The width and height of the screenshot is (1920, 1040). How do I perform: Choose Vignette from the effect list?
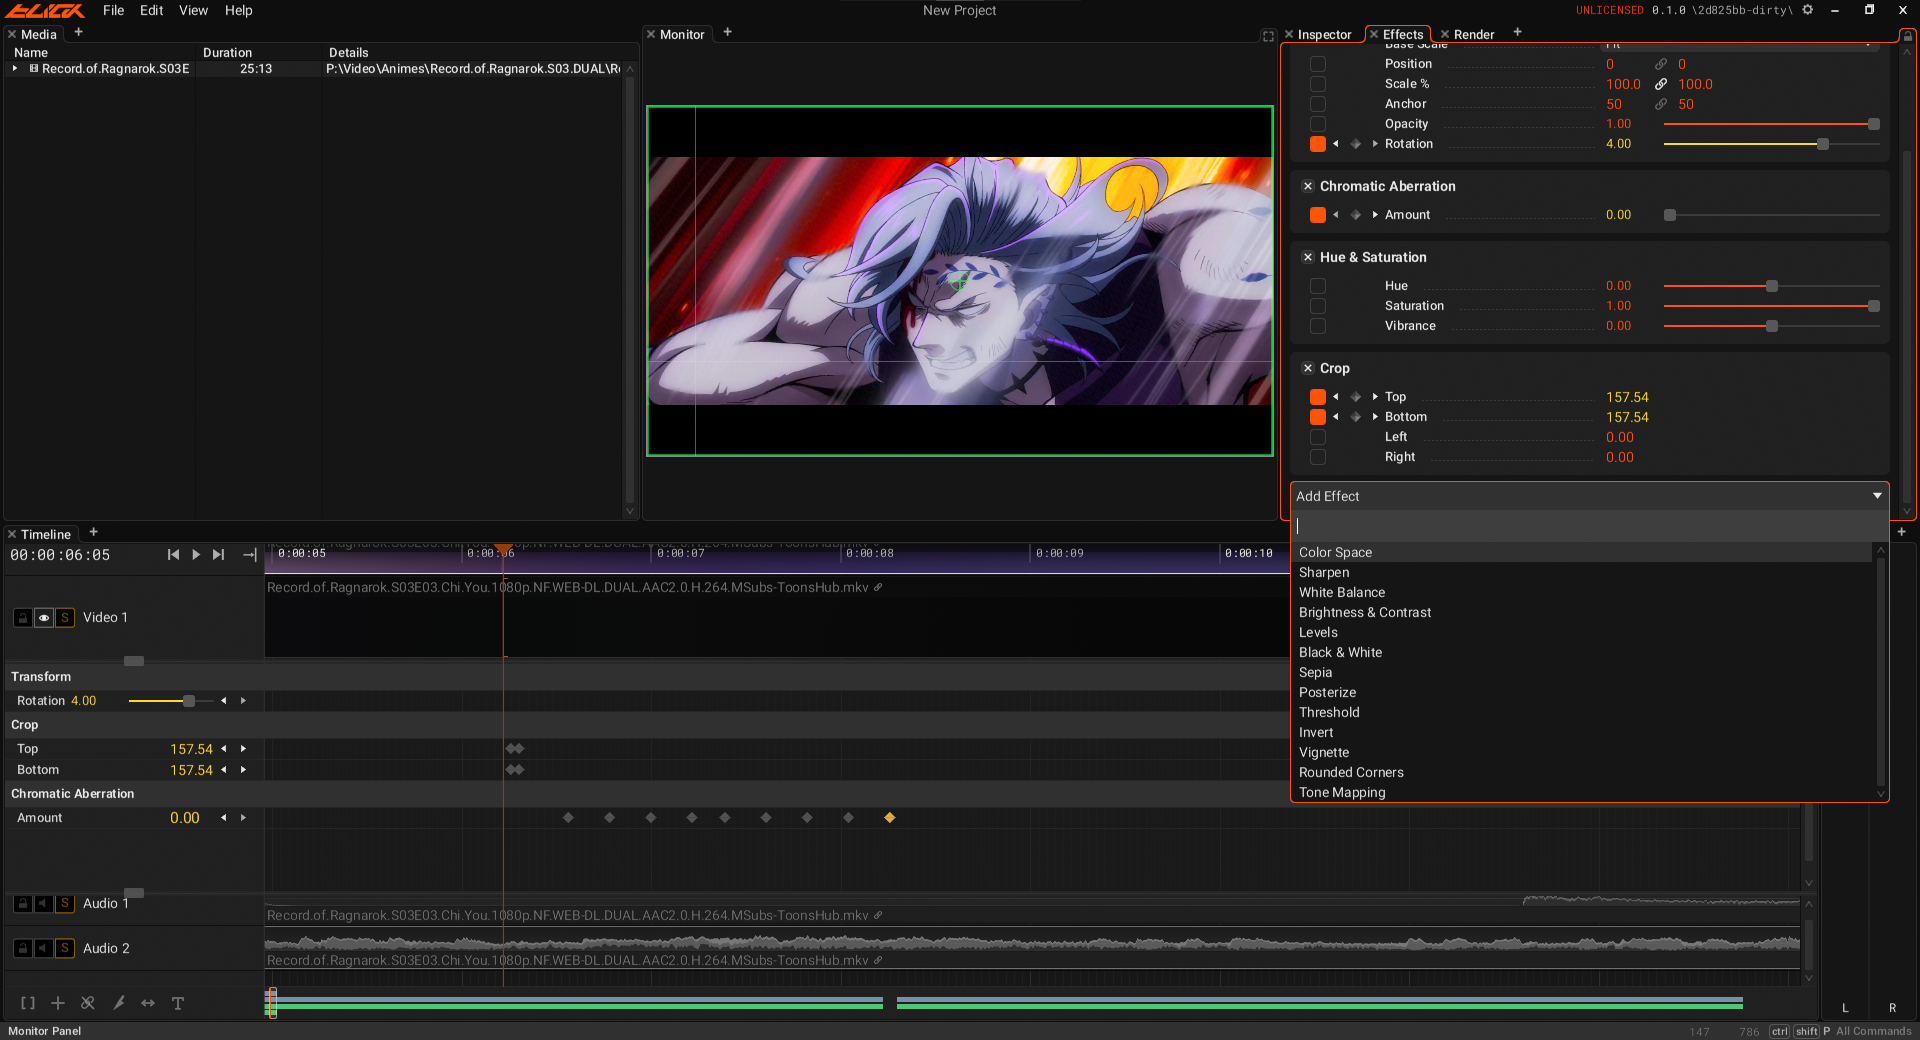click(x=1585, y=753)
